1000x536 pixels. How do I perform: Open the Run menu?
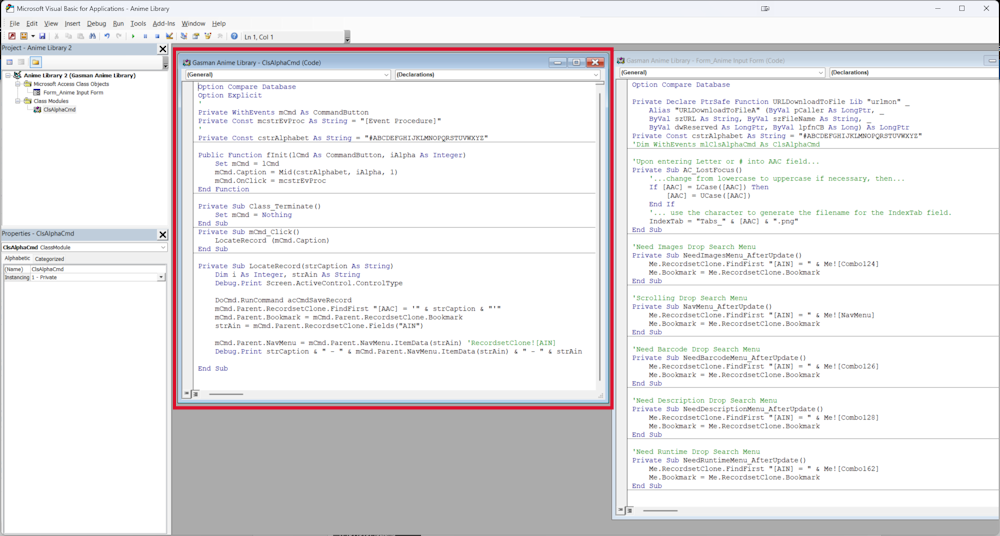pos(118,24)
